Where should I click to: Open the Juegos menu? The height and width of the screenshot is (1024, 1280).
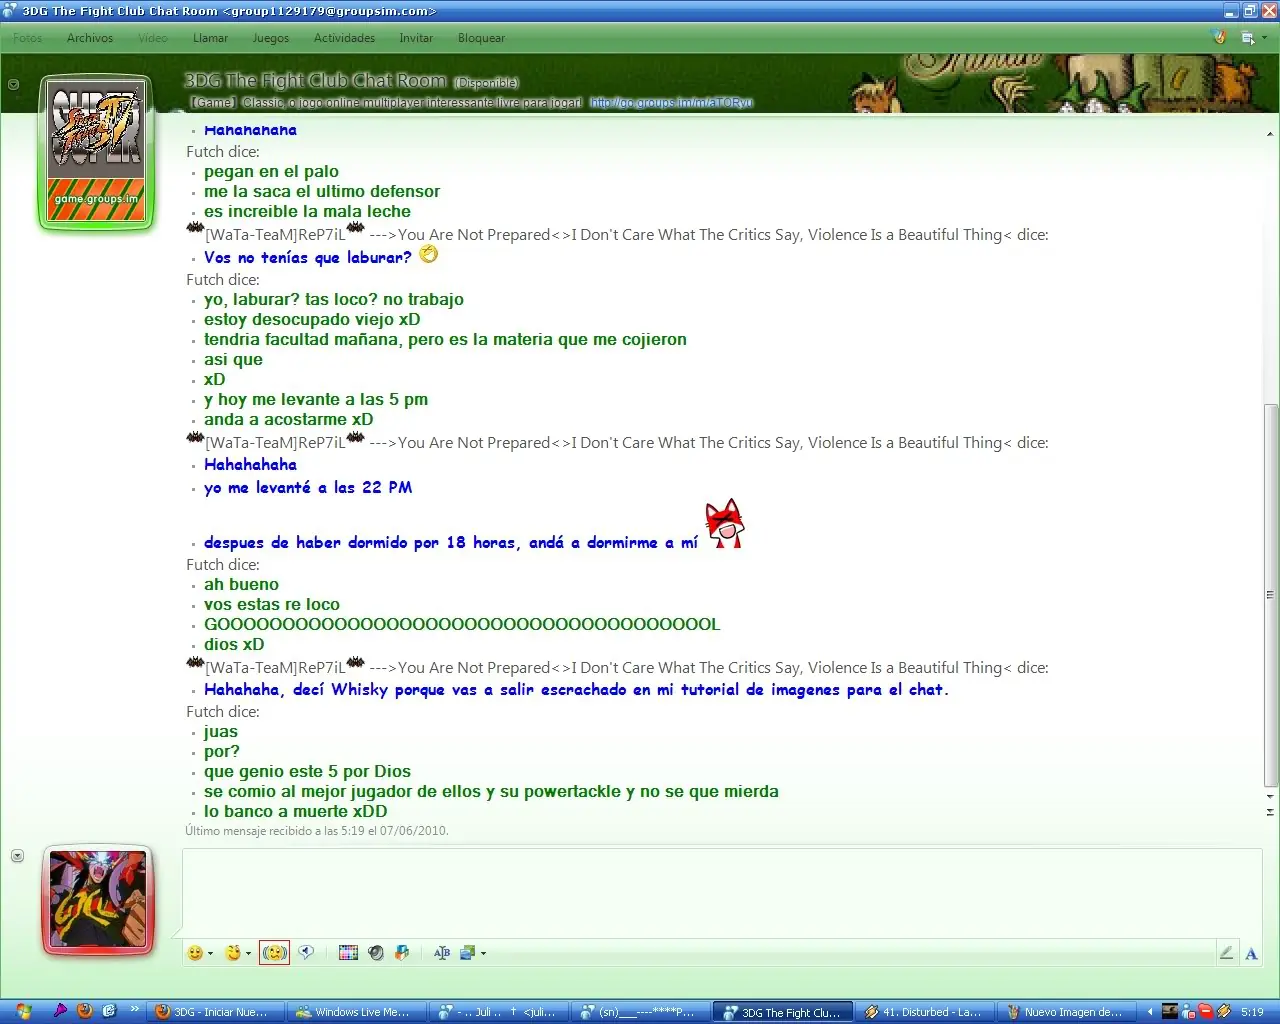(x=271, y=38)
